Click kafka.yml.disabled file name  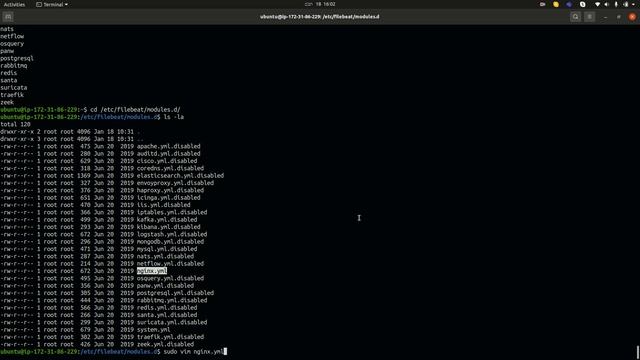click(167, 220)
